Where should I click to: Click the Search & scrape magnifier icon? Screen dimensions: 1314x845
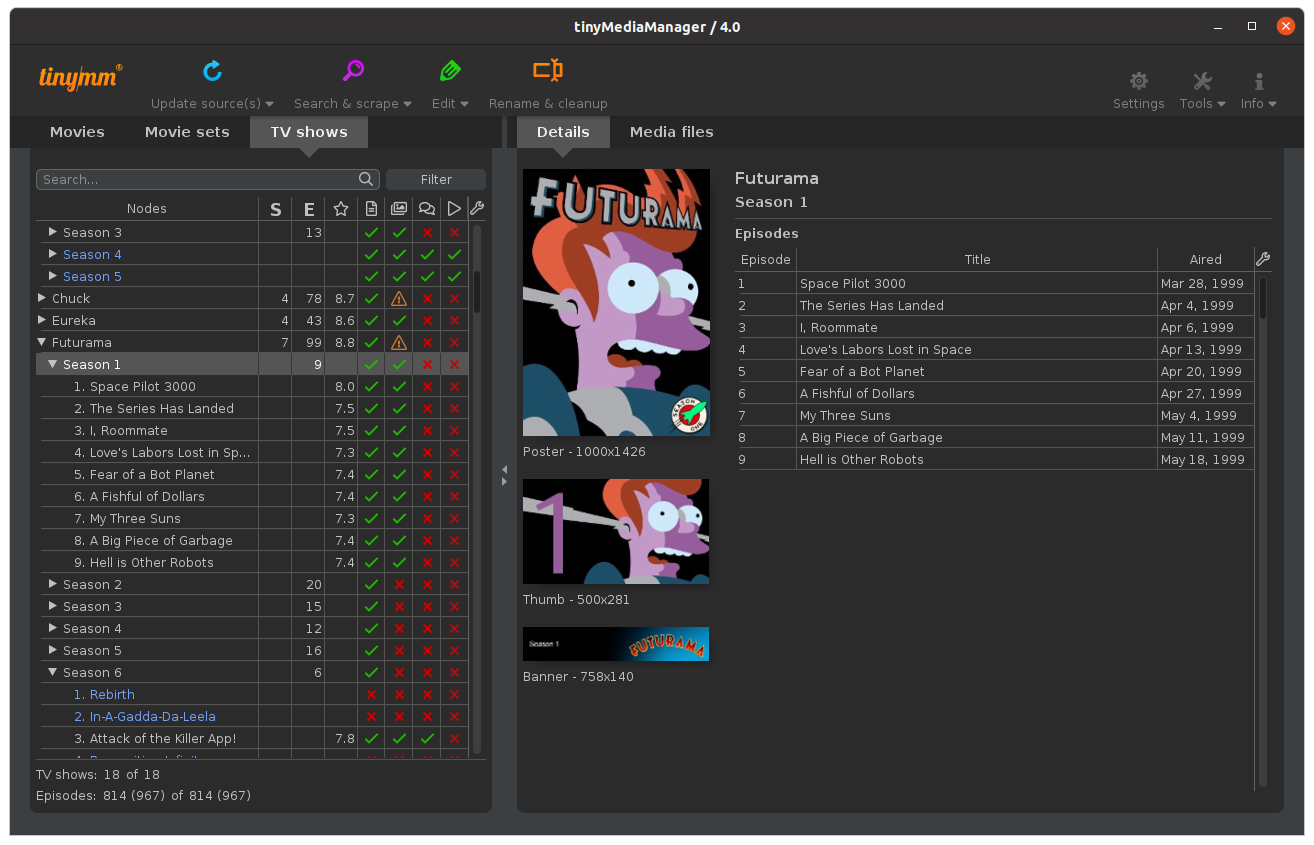point(353,71)
